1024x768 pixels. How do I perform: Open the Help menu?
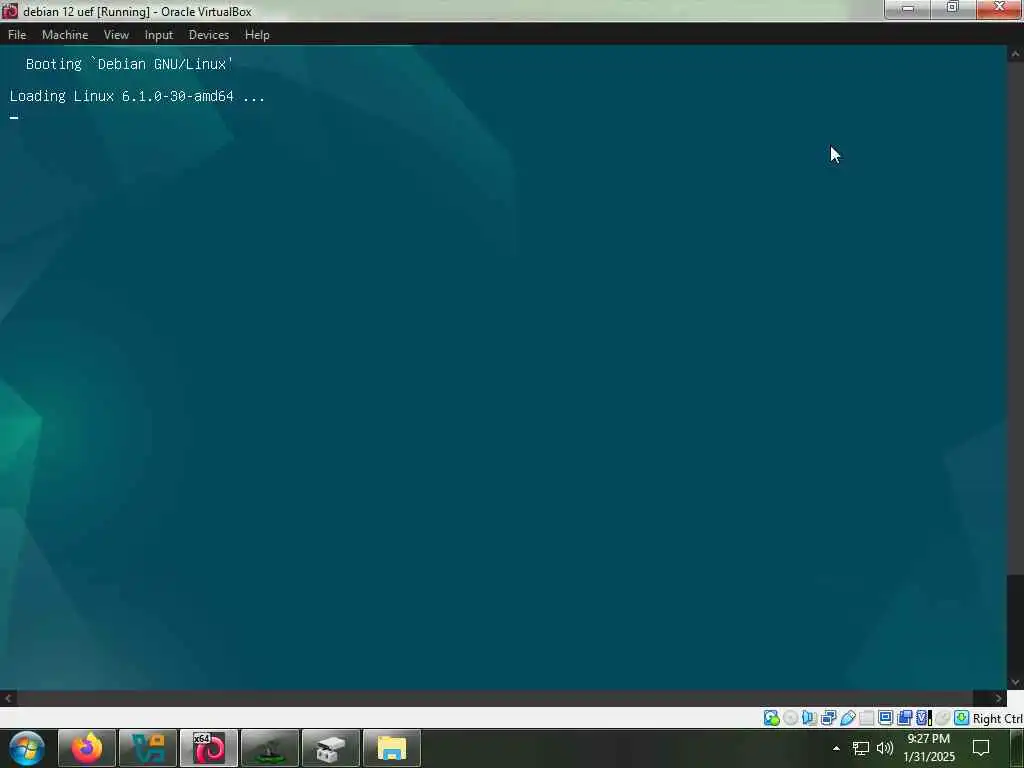[257, 35]
